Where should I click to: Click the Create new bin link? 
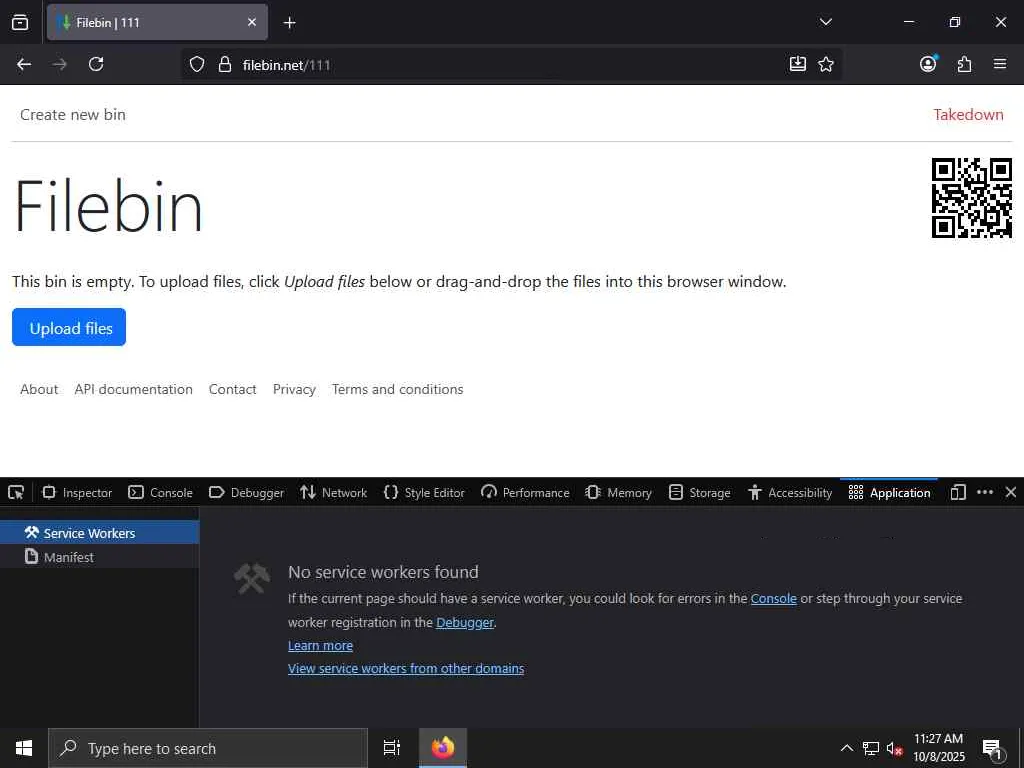tap(72, 114)
